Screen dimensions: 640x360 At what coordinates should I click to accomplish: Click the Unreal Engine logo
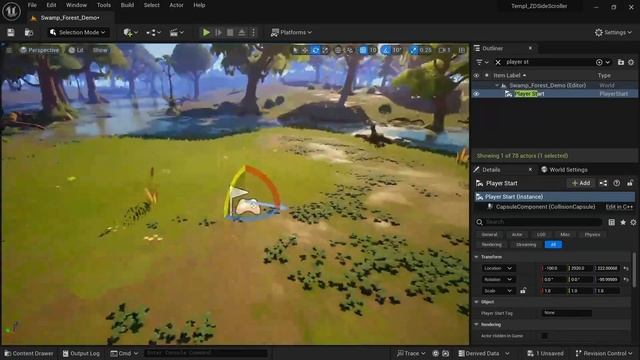11,11
